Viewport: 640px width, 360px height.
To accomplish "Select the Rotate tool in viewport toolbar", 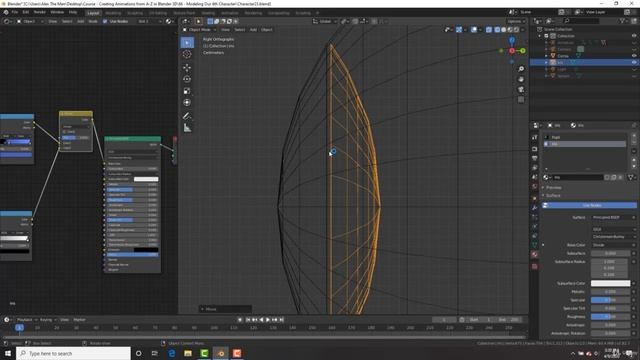I will pyautogui.click(x=187, y=79).
